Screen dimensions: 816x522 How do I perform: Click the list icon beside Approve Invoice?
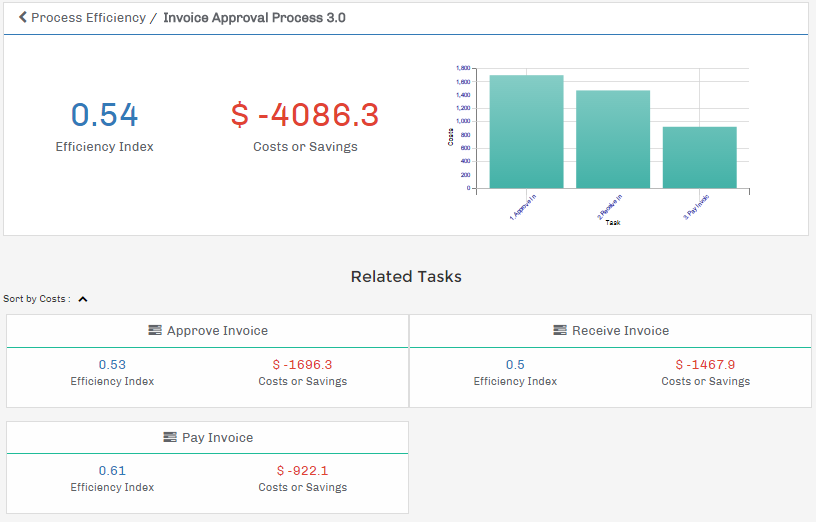[155, 330]
